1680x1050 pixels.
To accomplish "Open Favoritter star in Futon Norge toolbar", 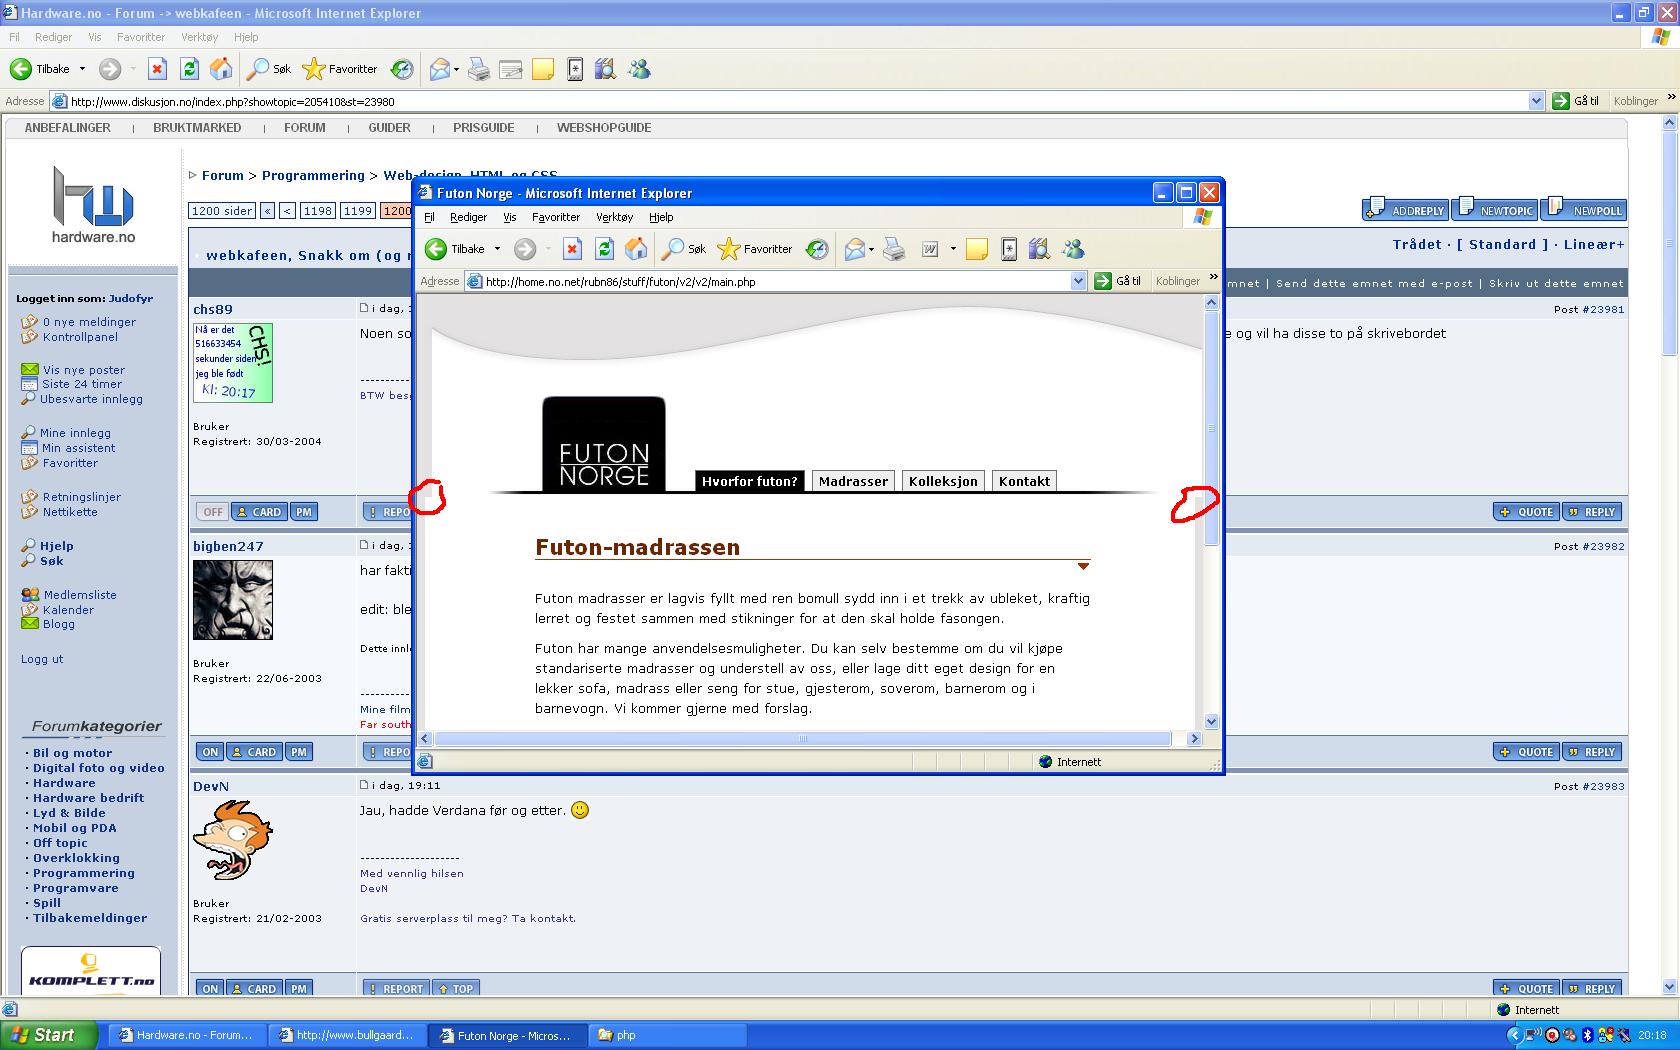I will [x=755, y=249].
